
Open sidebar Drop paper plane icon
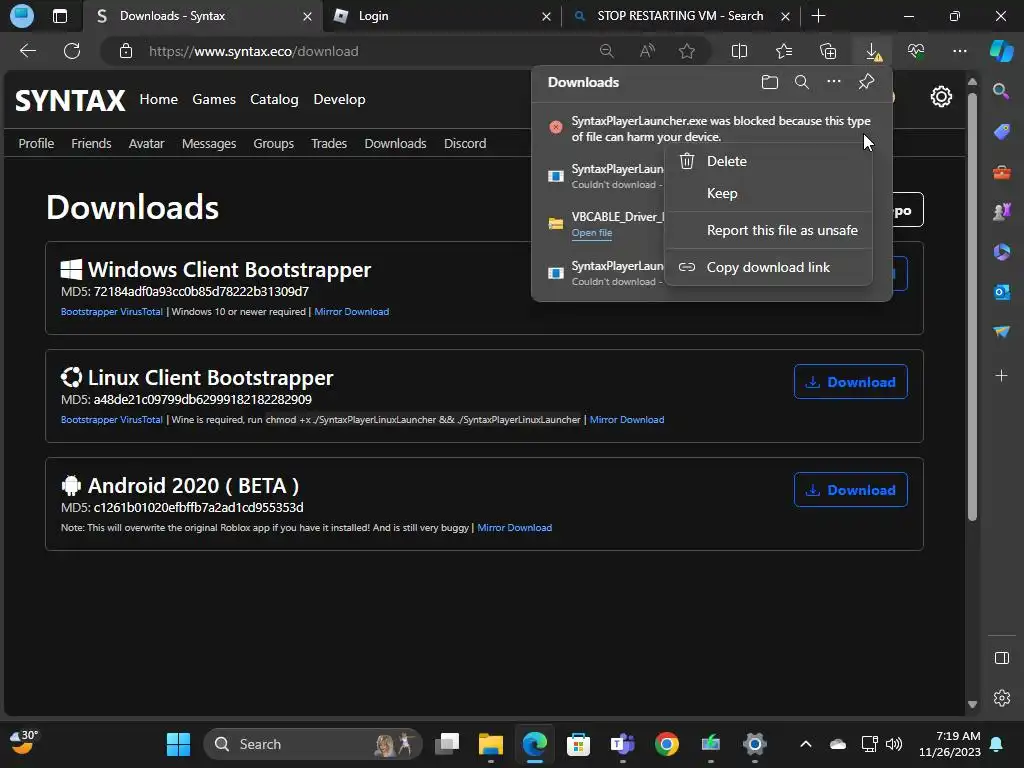(1001, 332)
